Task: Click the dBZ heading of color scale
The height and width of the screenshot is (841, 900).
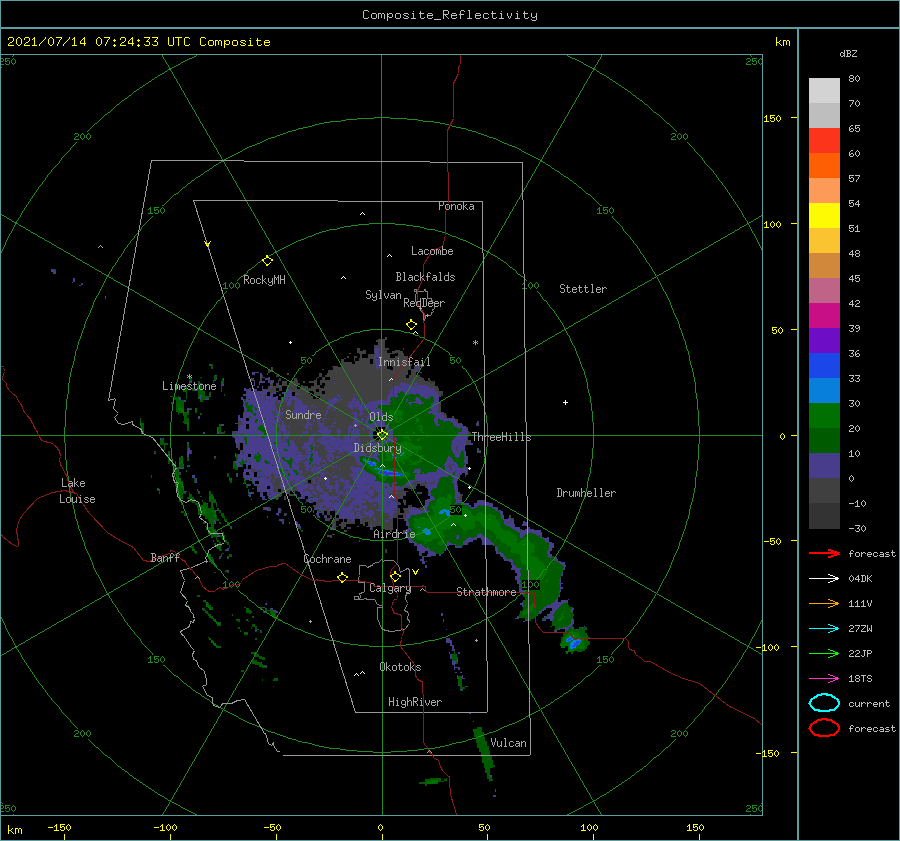Action: click(x=848, y=53)
